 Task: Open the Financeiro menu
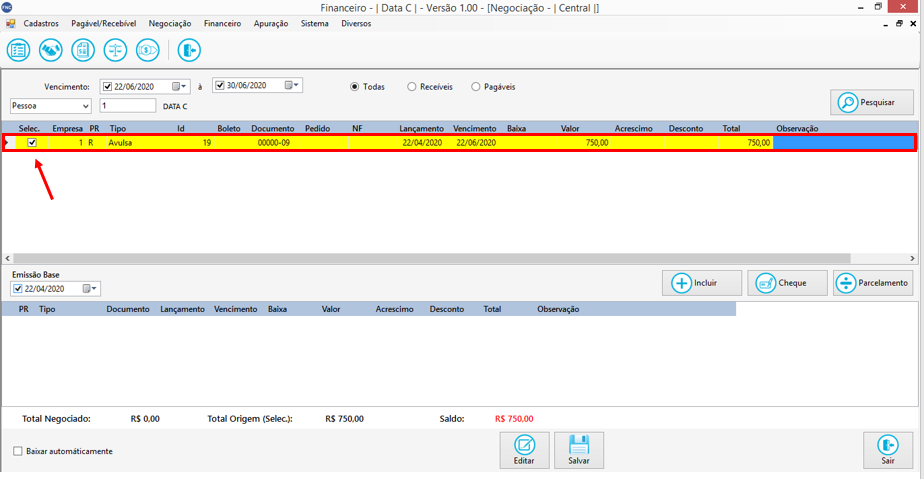[222, 23]
